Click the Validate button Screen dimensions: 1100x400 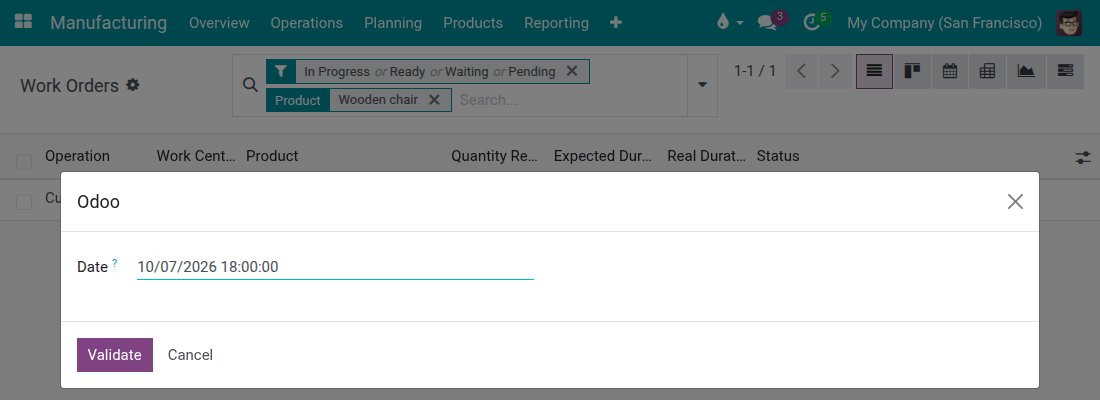coord(114,354)
